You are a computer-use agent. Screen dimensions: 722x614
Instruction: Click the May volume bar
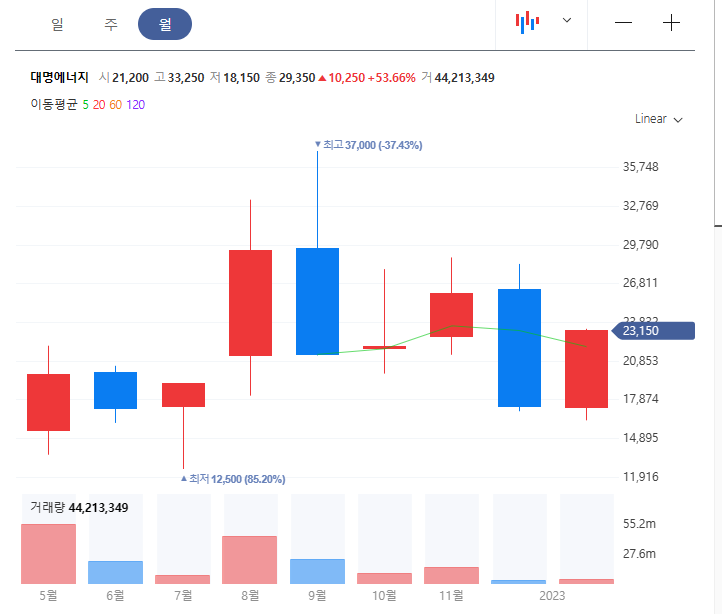pyautogui.click(x=48, y=554)
